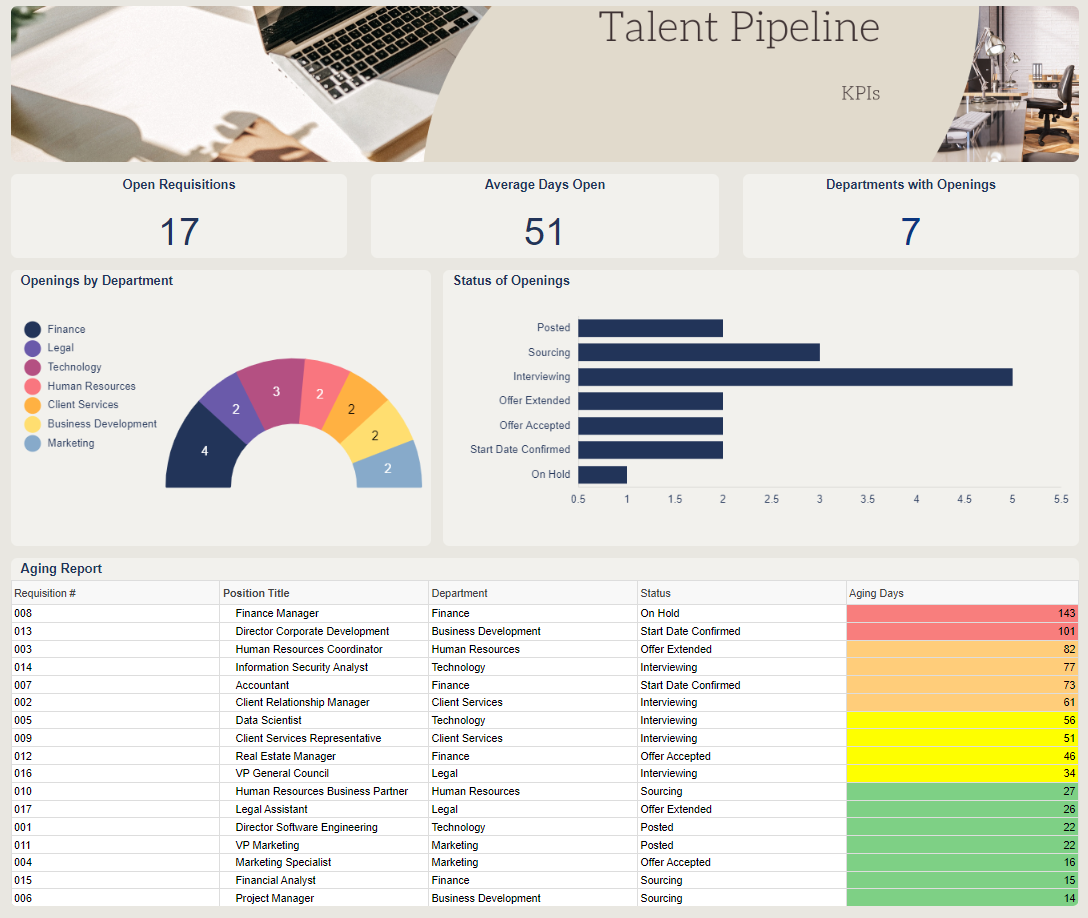This screenshot has height=918, width=1088.
Task: Click the Departments with Openings value 7
Action: [x=910, y=232]
